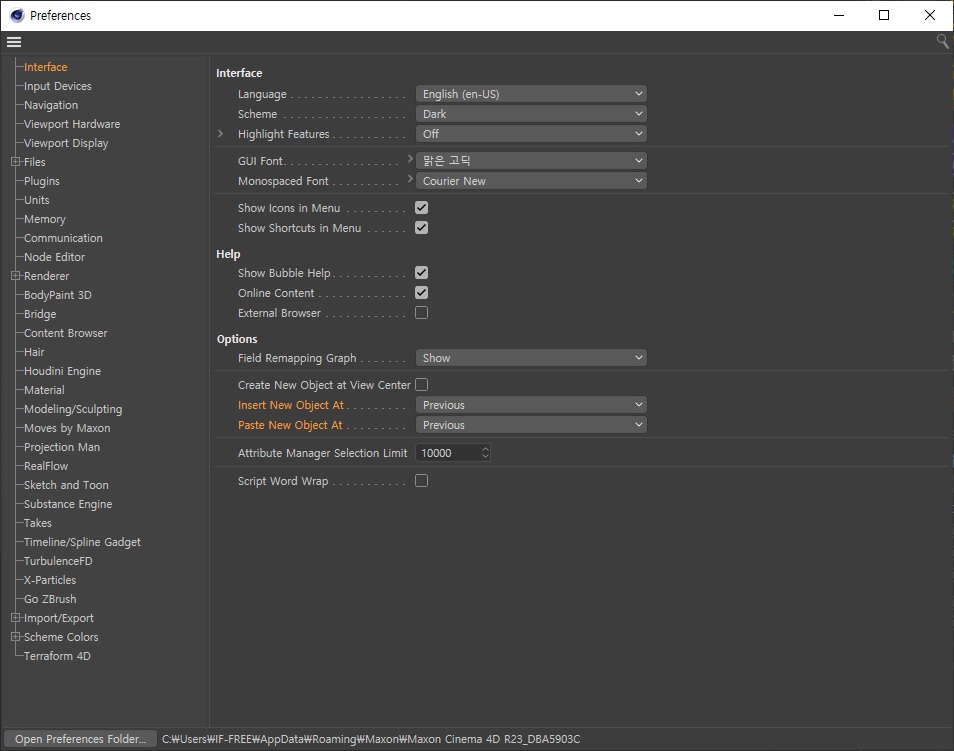The width and height of the screenshot is (954, 751).
Task: Click Open Preferences Folder button
Action: 80,739
